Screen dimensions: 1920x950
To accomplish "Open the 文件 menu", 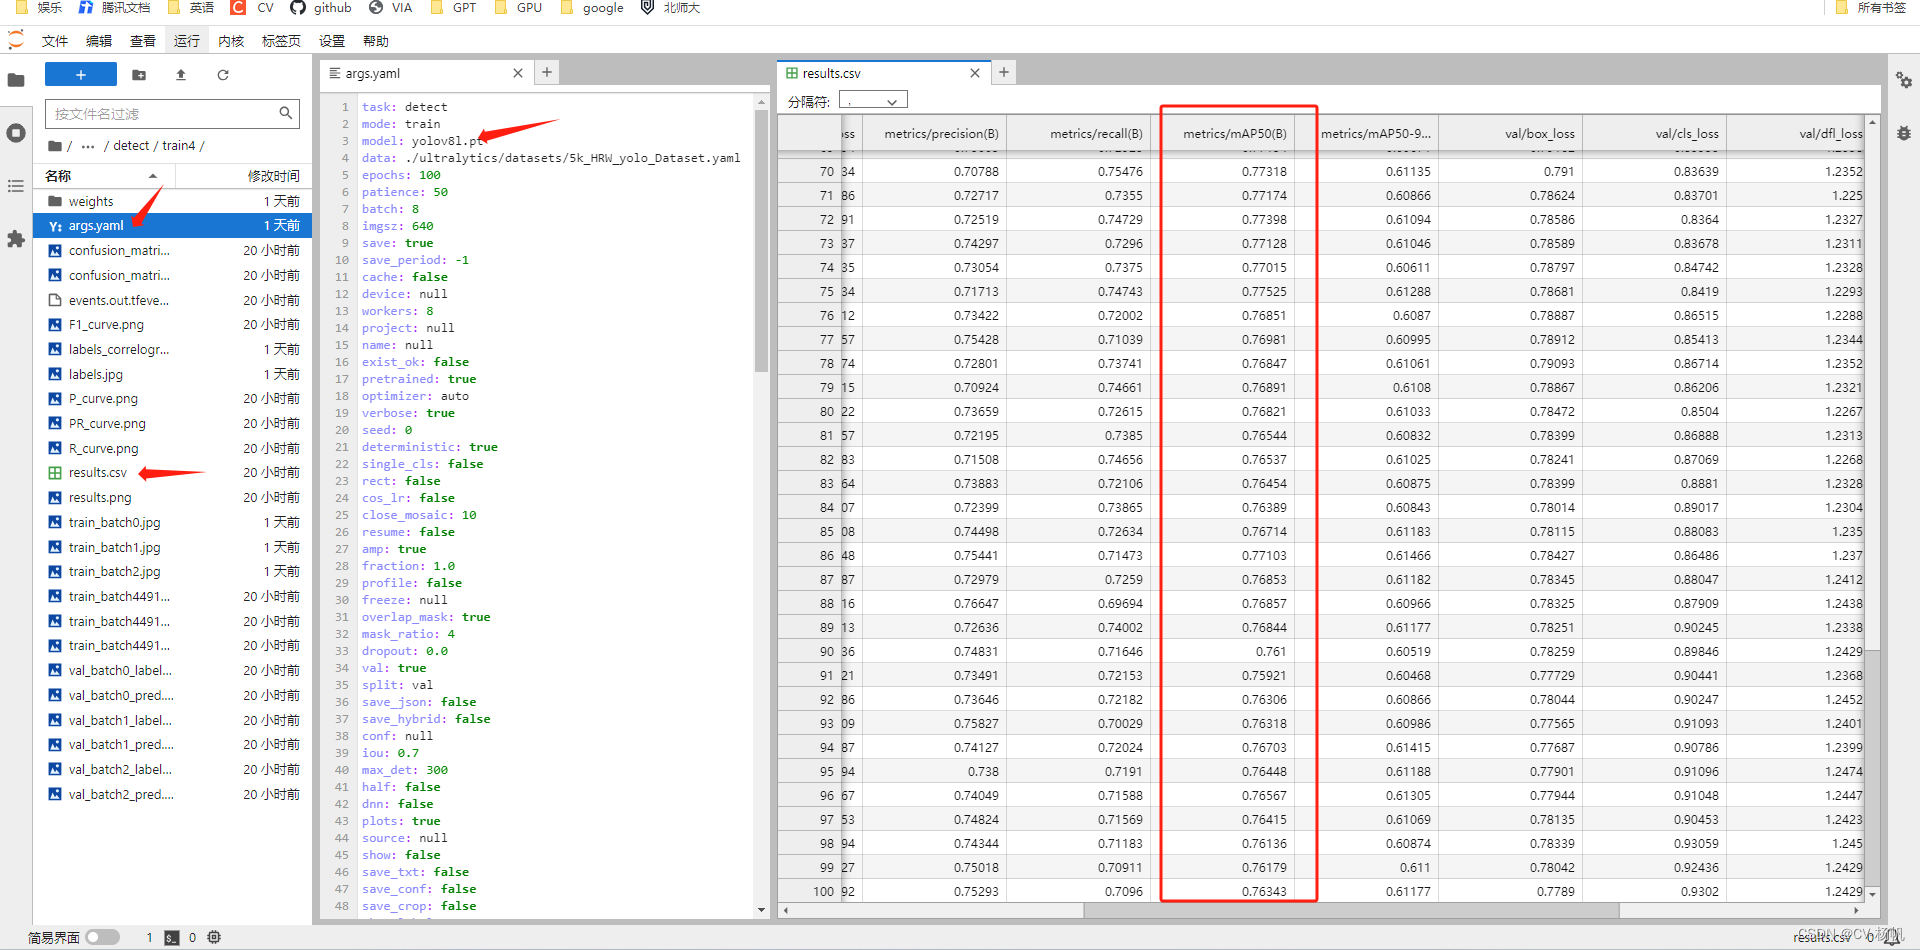I will (55, 41).
